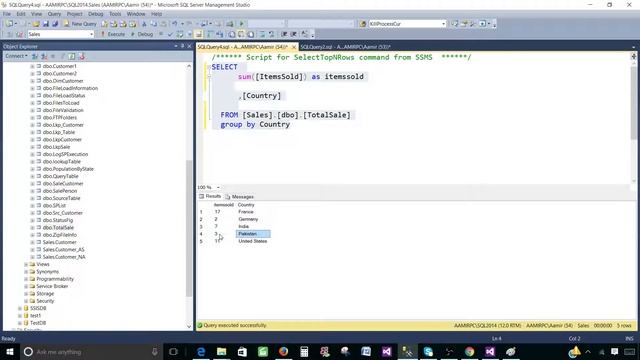640x360 pixels.
Task: Select the Sales.Customer_AS table
Action: click(x=63, y=250)
